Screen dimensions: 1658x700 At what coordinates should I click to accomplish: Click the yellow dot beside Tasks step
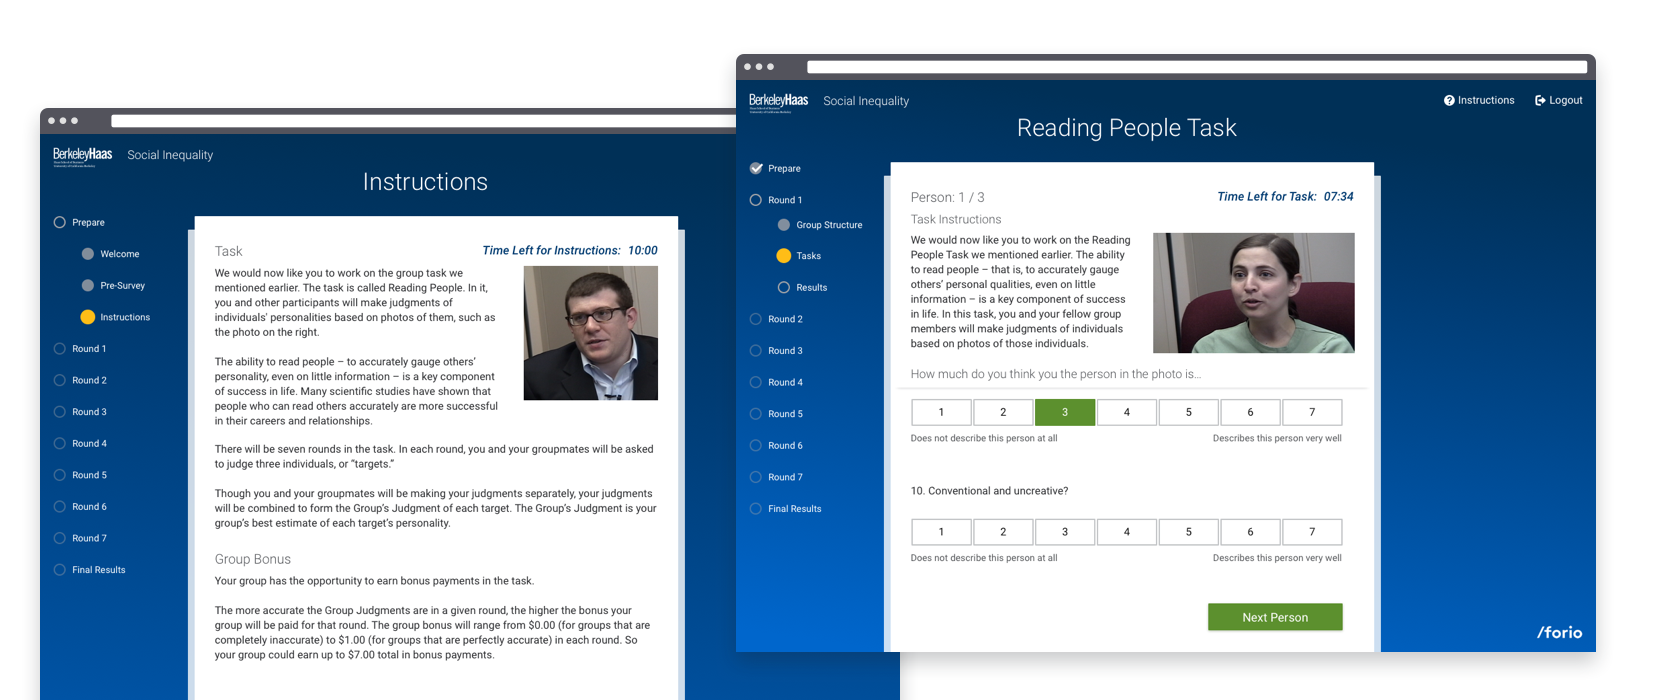(784, 256)
